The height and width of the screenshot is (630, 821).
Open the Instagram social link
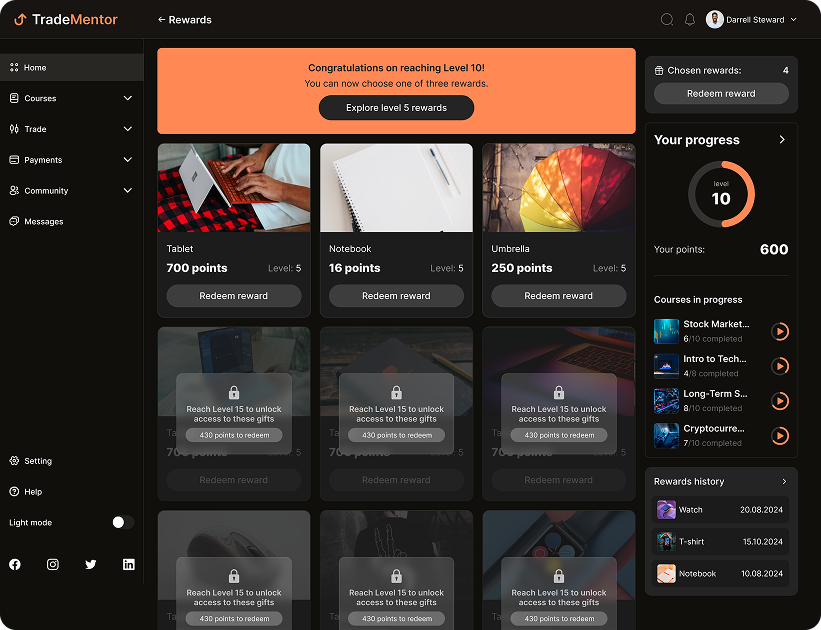(53, 565)
